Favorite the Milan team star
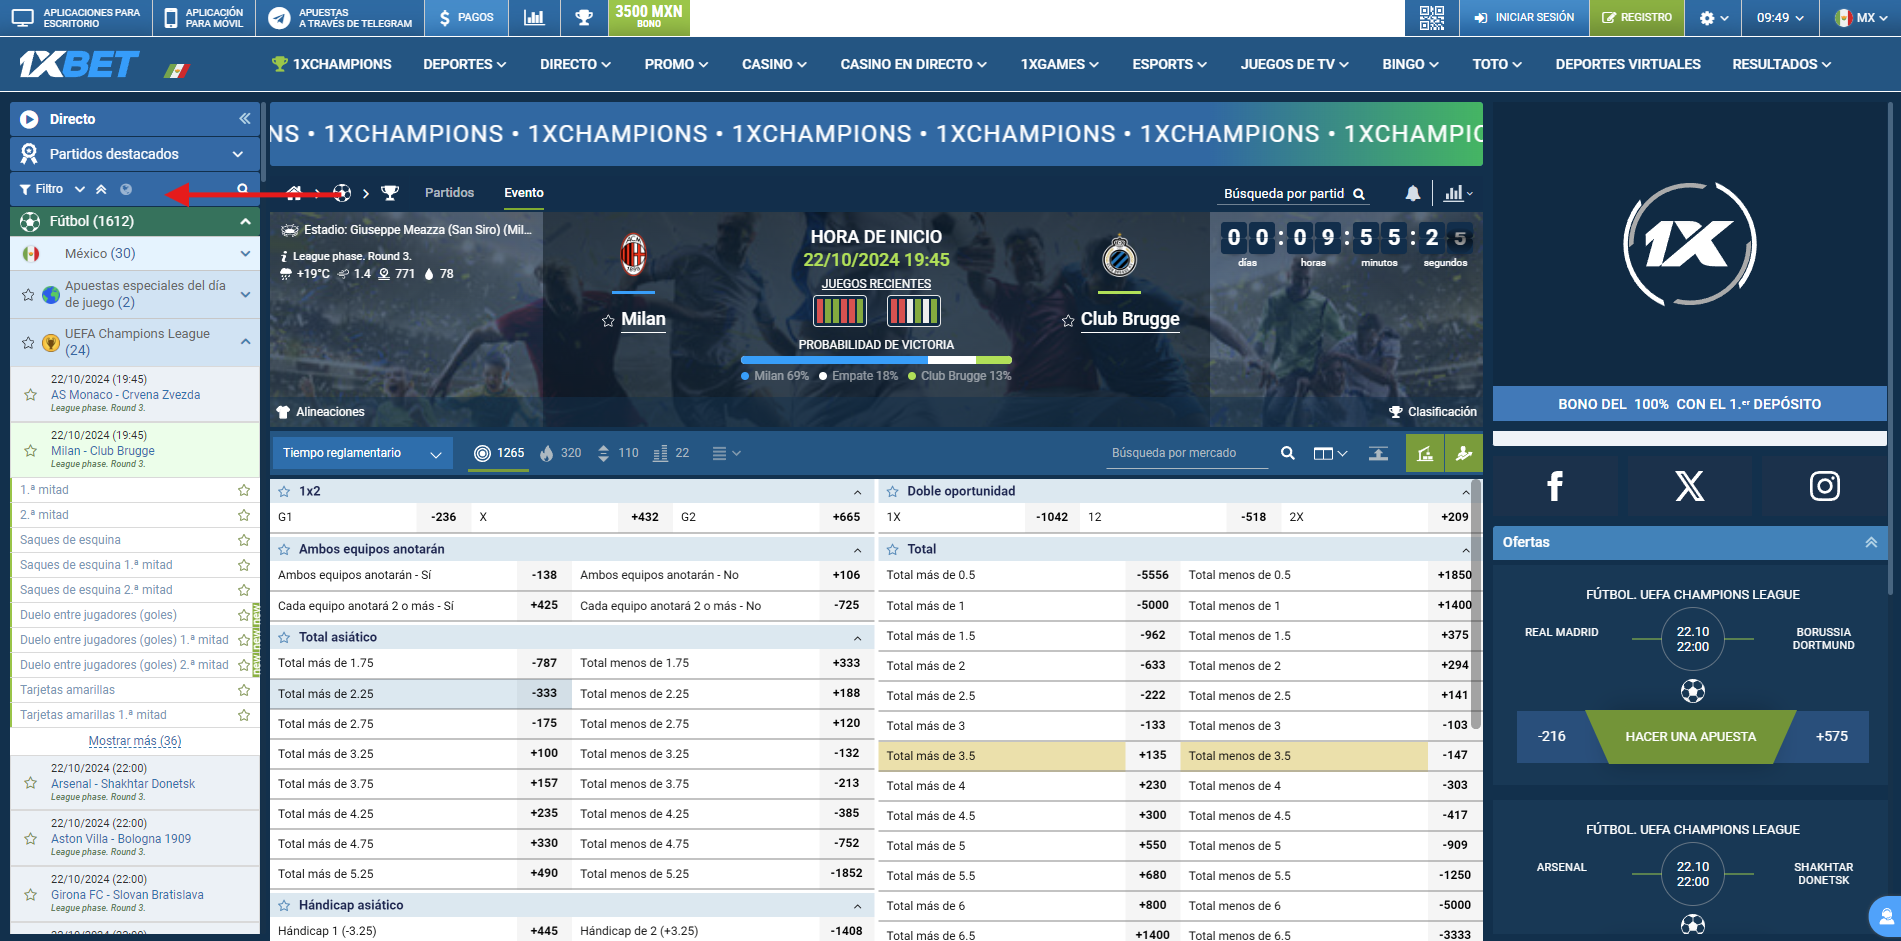 pyautogui.click(x=607, y=321)
